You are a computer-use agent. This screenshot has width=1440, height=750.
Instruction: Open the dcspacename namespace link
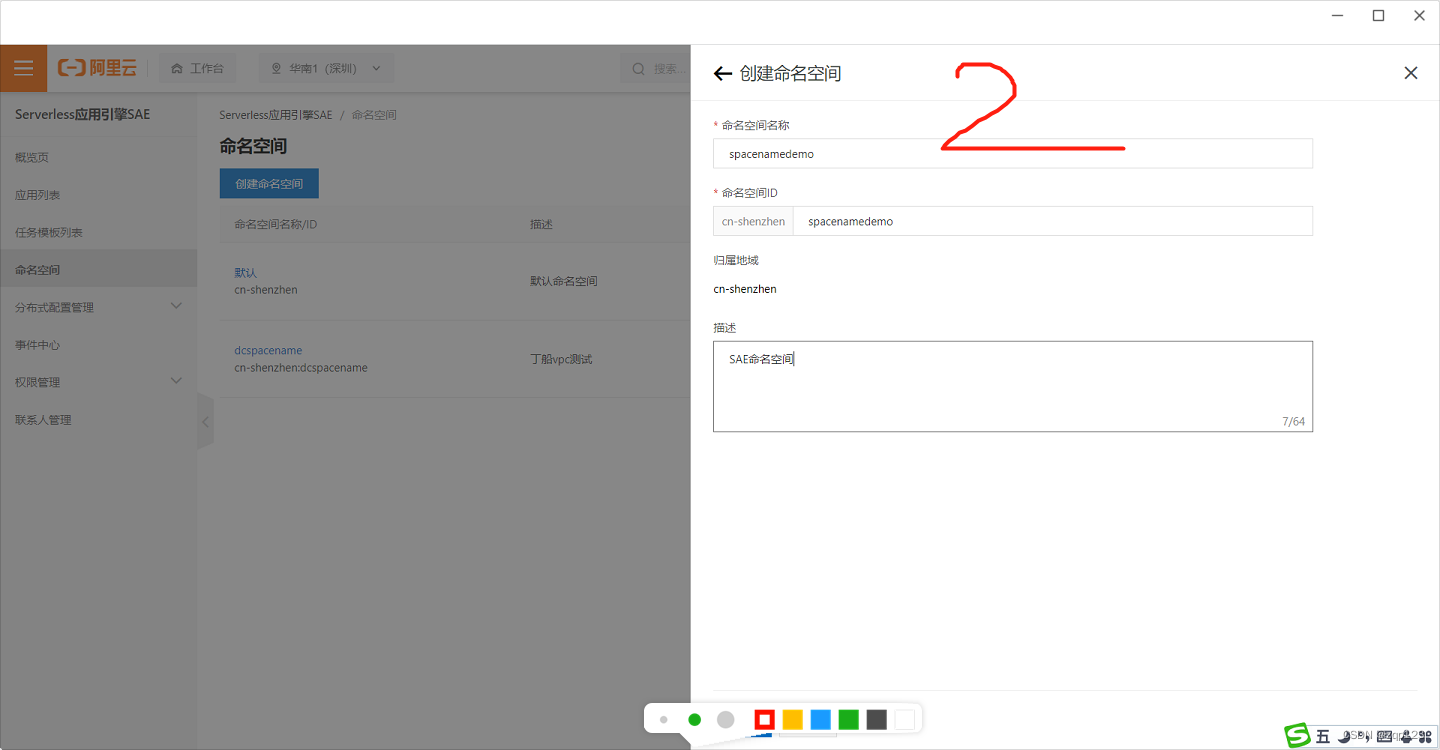click(268, 350)
